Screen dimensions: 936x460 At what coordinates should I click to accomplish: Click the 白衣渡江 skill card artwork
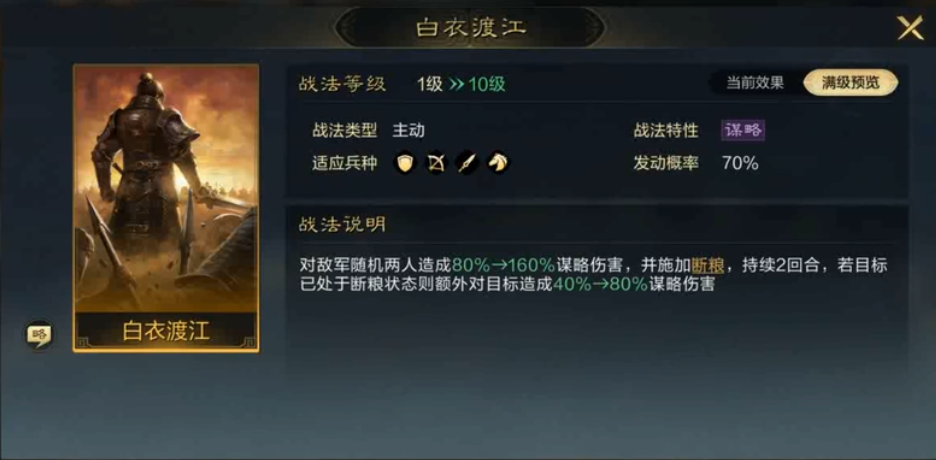pyautogui.click(x=166, y=188)
